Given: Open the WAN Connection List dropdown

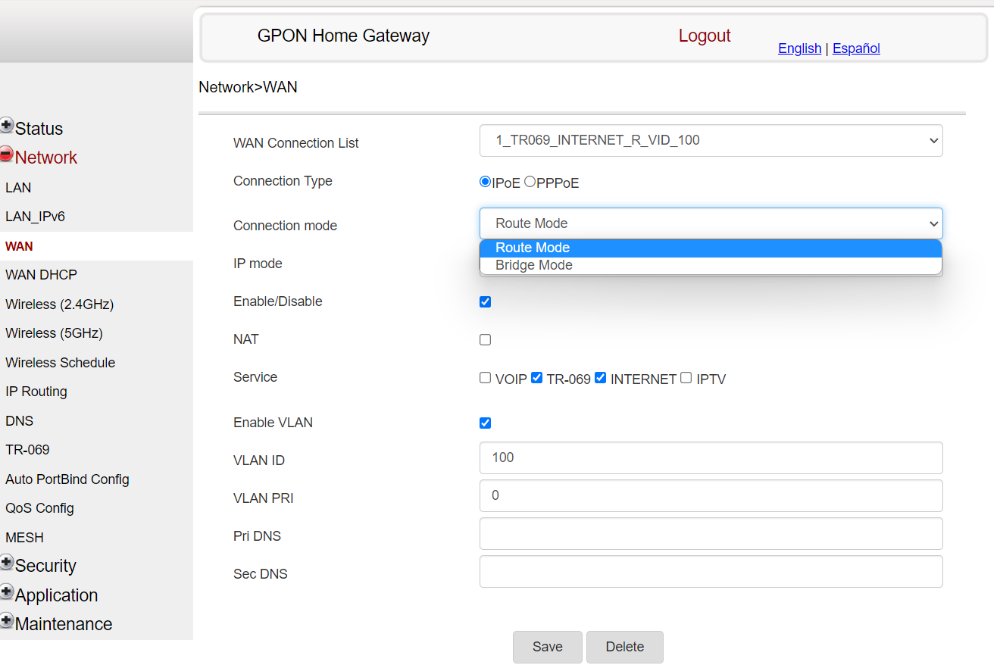Looking at the screenshot, I should 711,140.
